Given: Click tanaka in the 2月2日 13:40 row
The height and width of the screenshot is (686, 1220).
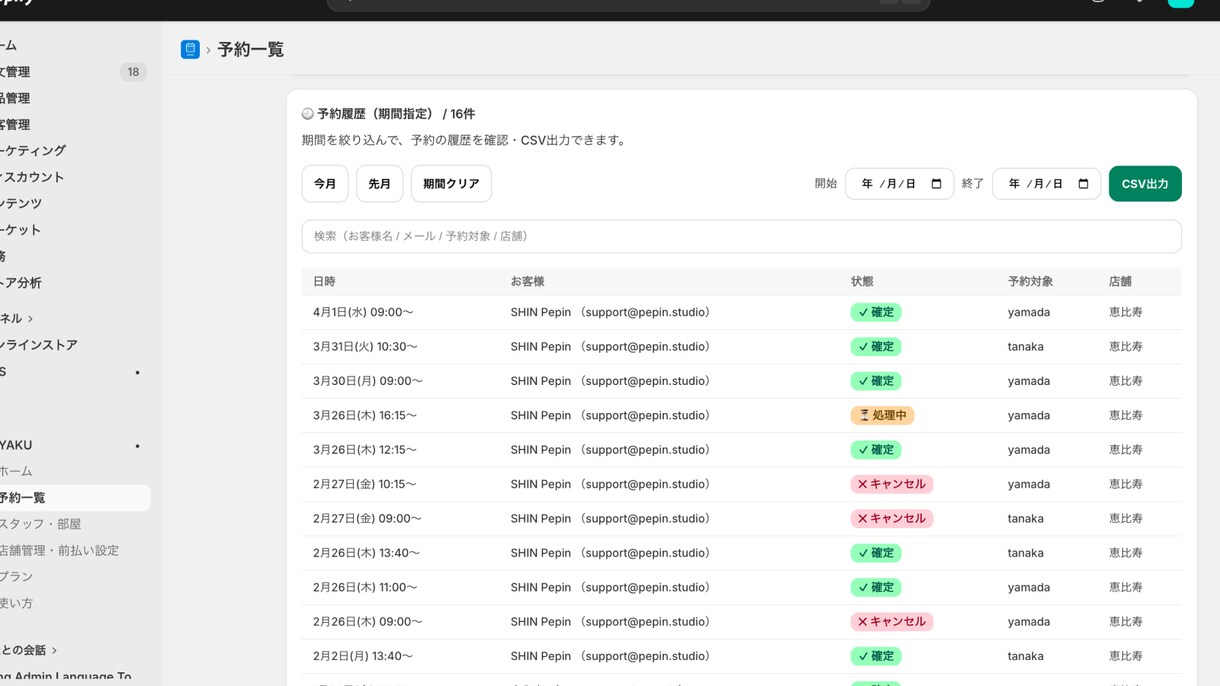Looking at the screenshot, I should coord(1026,656).
